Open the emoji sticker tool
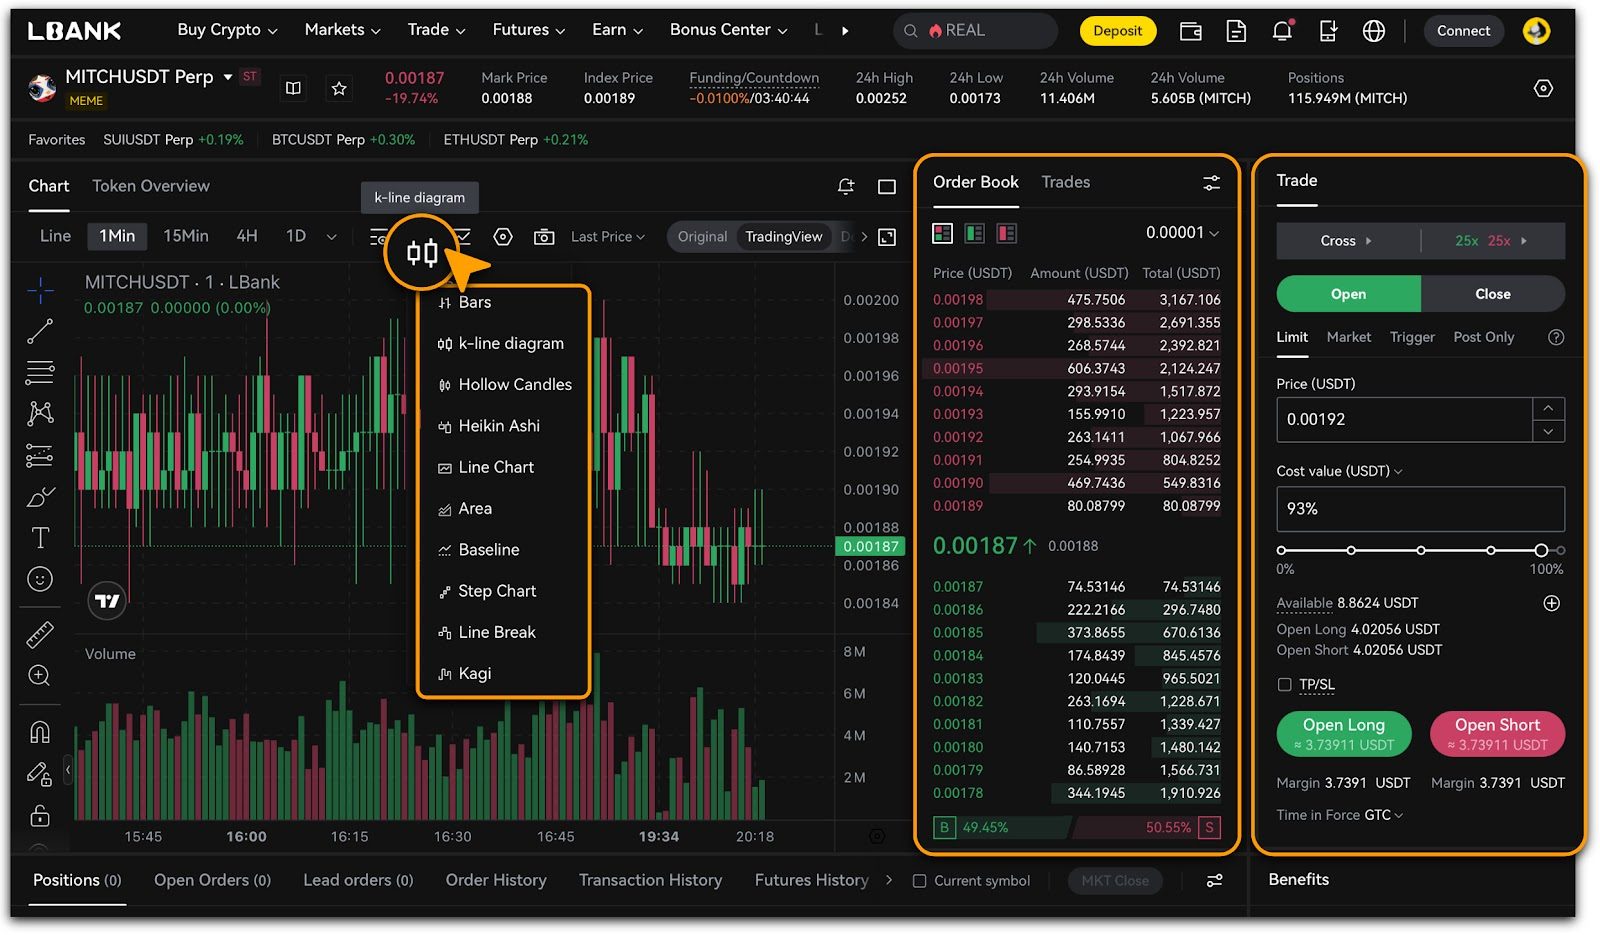 [40, 579]
